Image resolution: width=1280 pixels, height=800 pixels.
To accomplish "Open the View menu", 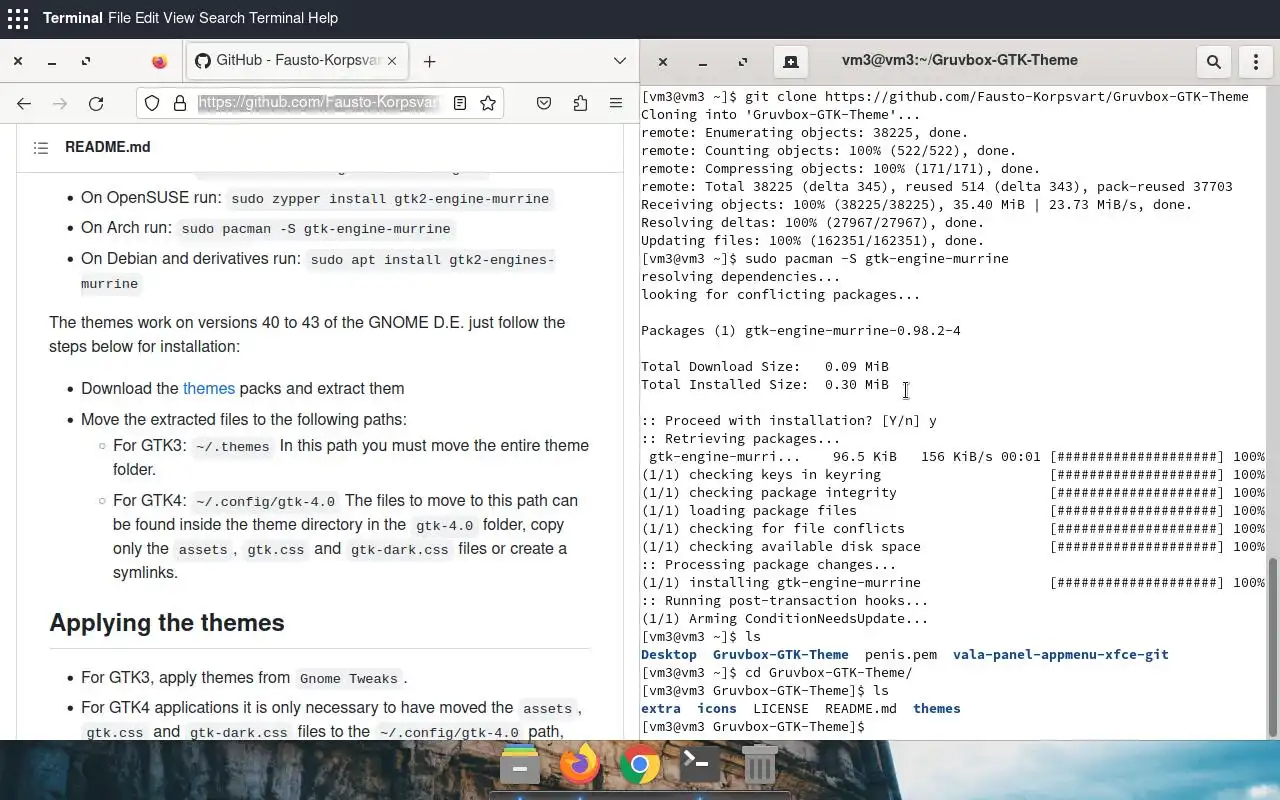I will pos(179,18).
